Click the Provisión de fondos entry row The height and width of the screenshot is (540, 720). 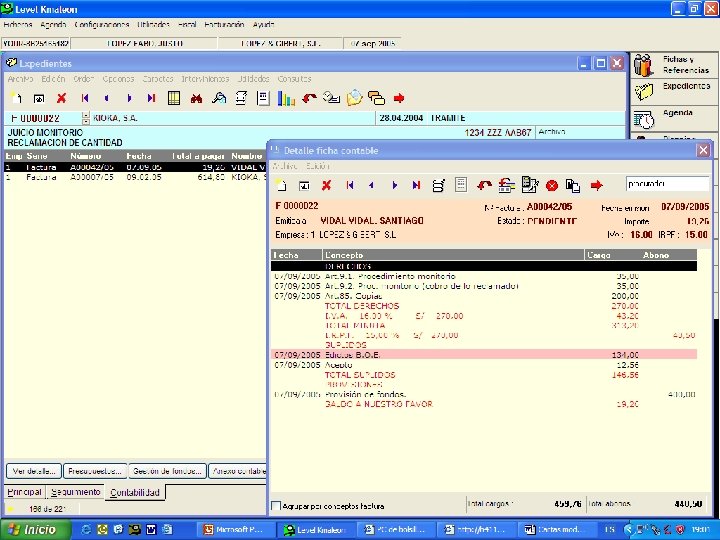pyautogui.click(x=484, y=394)
